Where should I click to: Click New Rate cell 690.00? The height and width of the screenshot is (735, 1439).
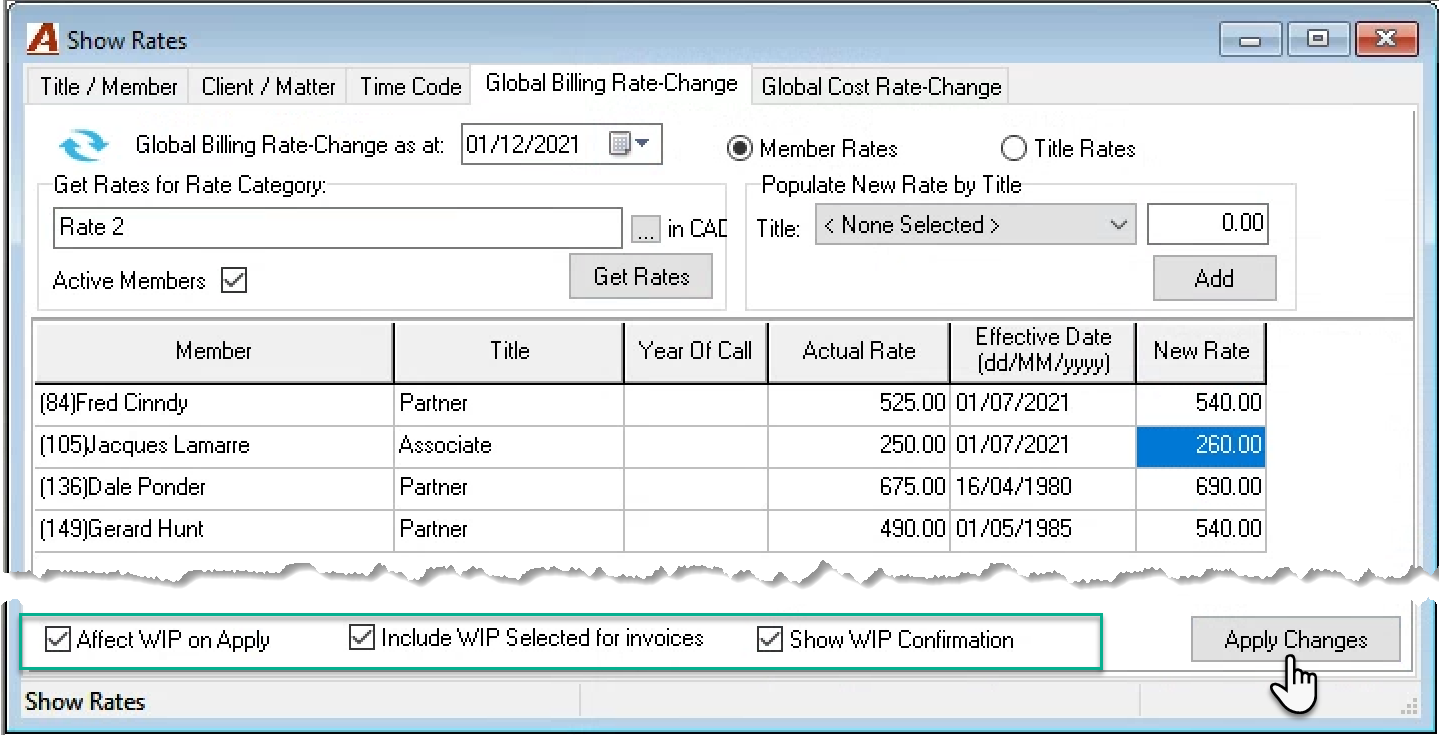(x=1201, y=487)
